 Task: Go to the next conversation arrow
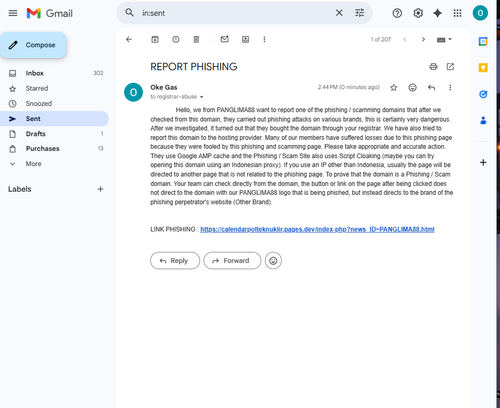(423, 39)
